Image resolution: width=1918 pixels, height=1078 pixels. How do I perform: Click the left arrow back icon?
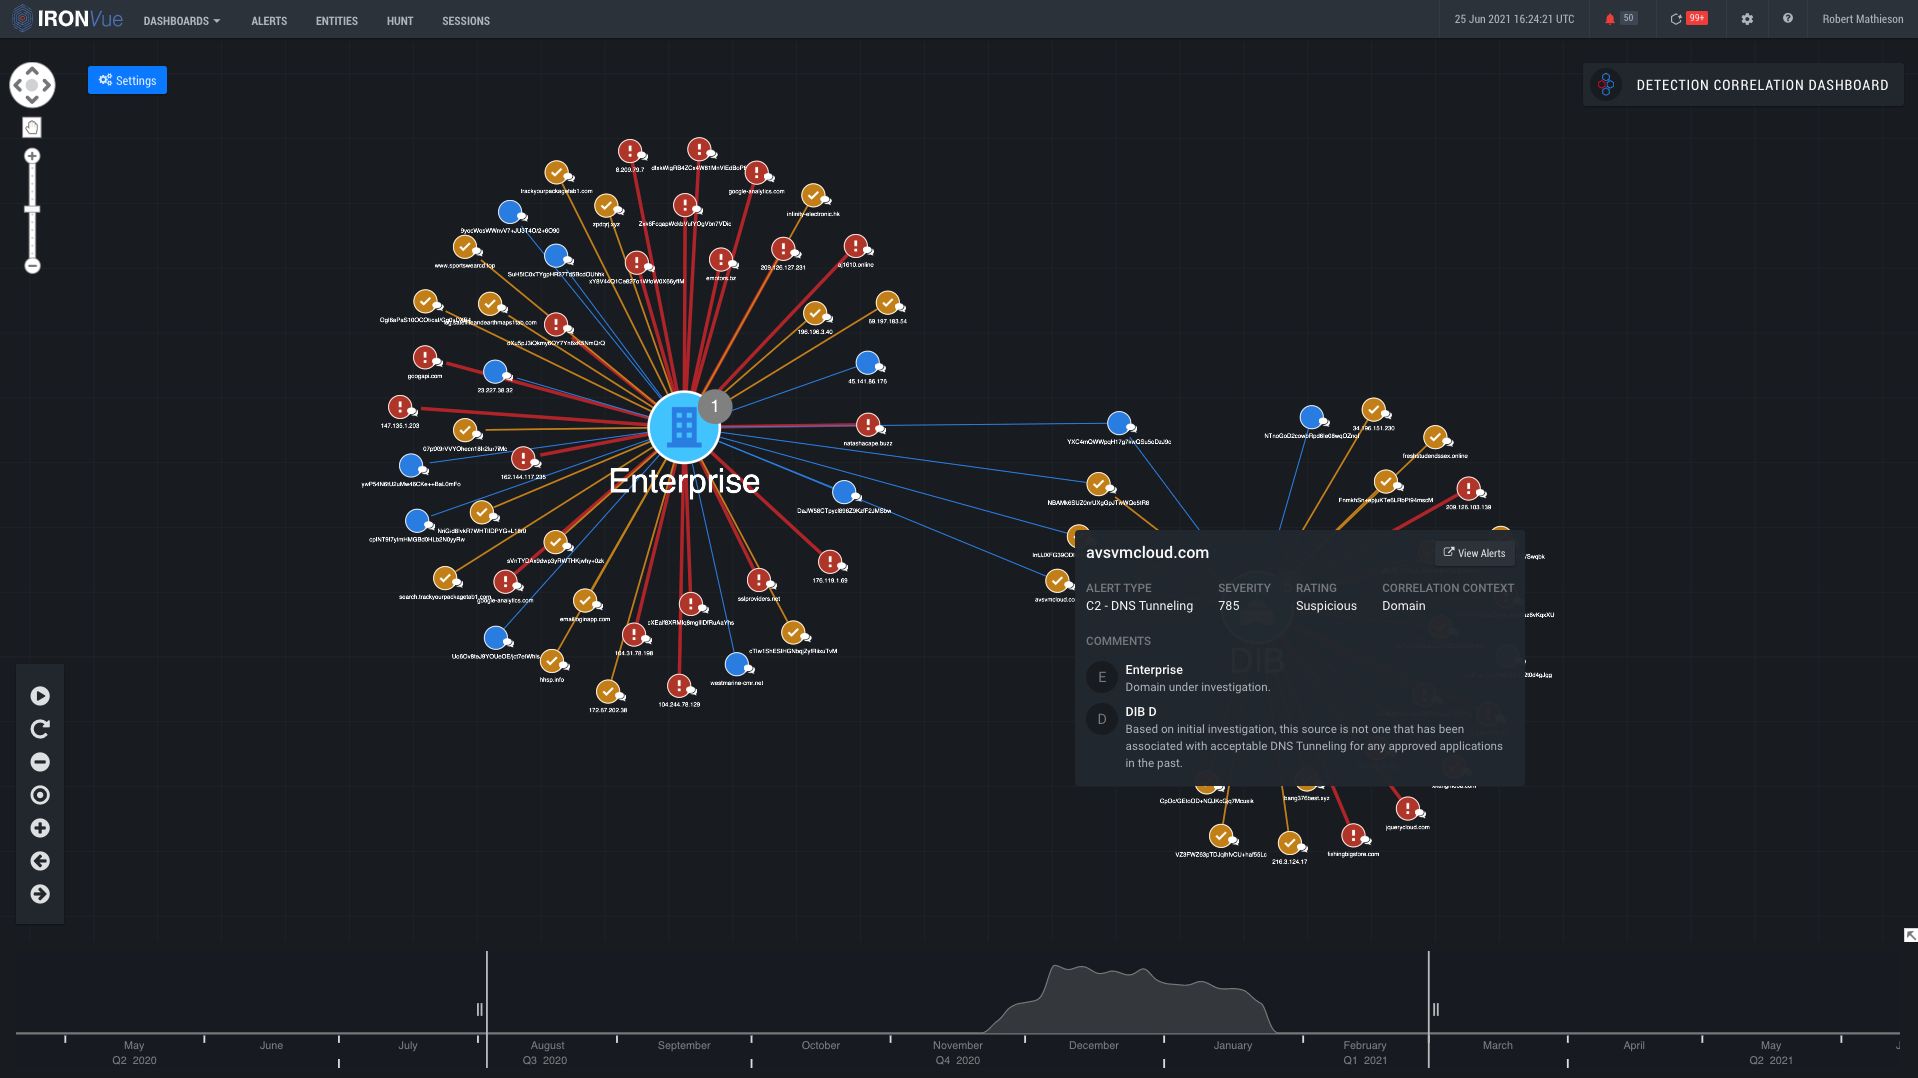[40, 861]
